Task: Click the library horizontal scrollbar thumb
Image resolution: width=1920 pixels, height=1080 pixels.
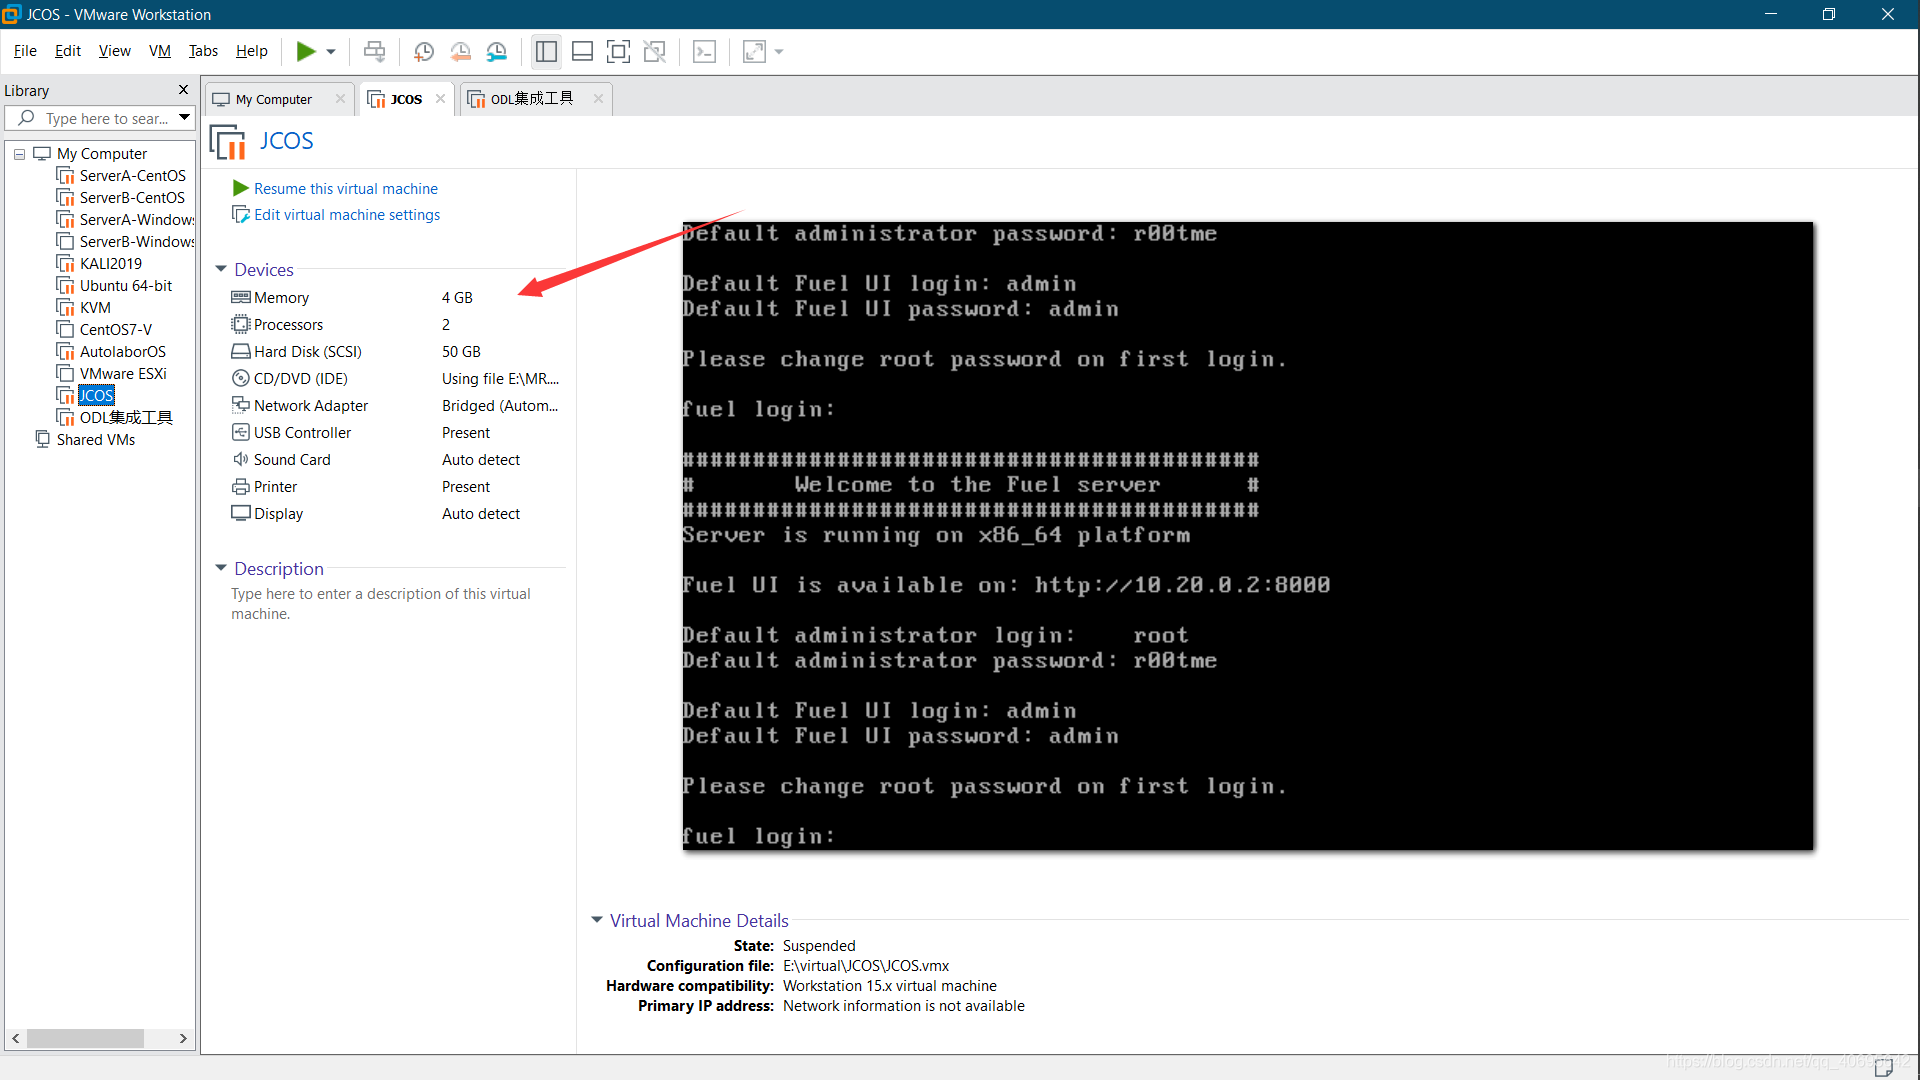Action: [x=85, y=1039]
